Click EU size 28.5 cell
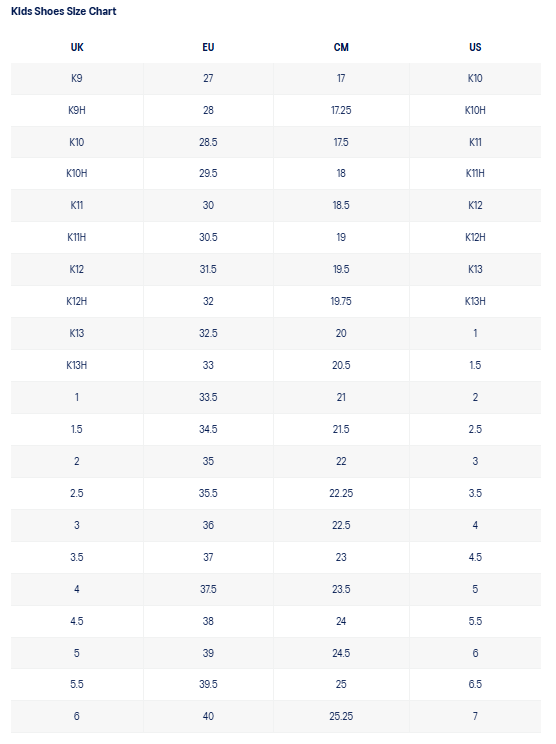Image resolution: width=556 pixels, height=744 pixels. (x=208, y=142)
